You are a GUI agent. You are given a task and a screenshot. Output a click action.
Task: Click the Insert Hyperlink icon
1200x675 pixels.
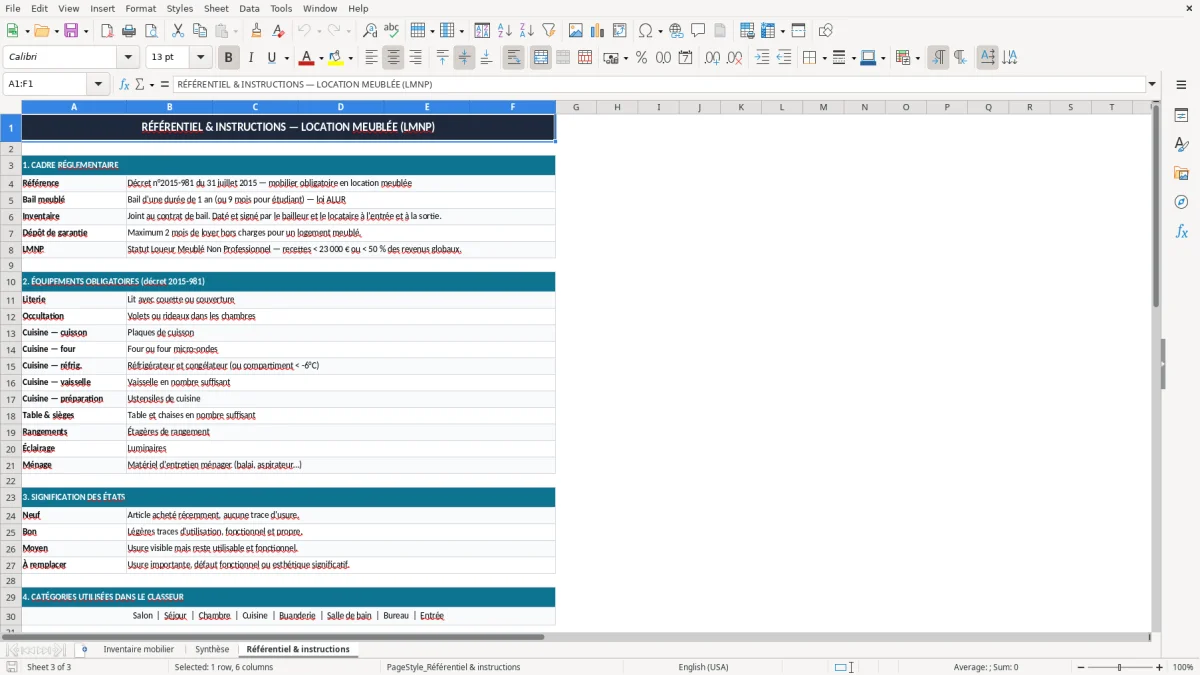tap(676, 31)
